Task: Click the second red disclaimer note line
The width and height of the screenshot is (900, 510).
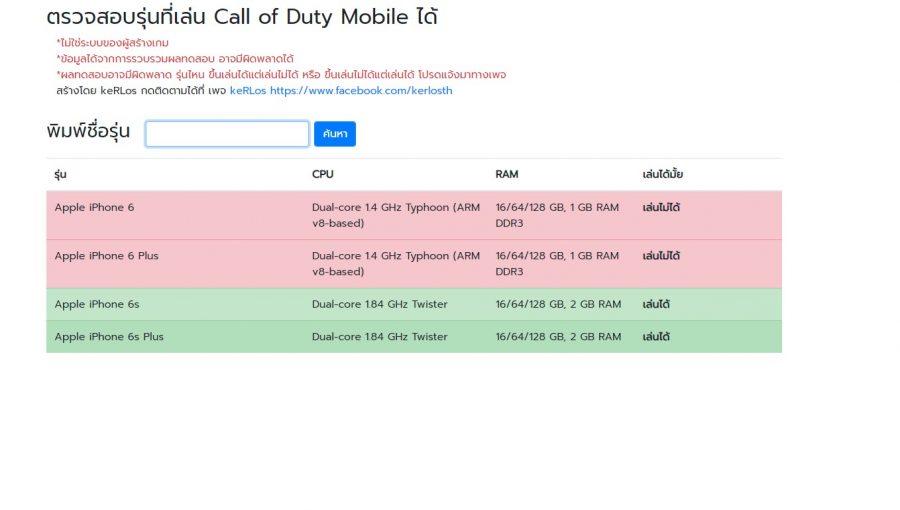Action: click(175, 59)
